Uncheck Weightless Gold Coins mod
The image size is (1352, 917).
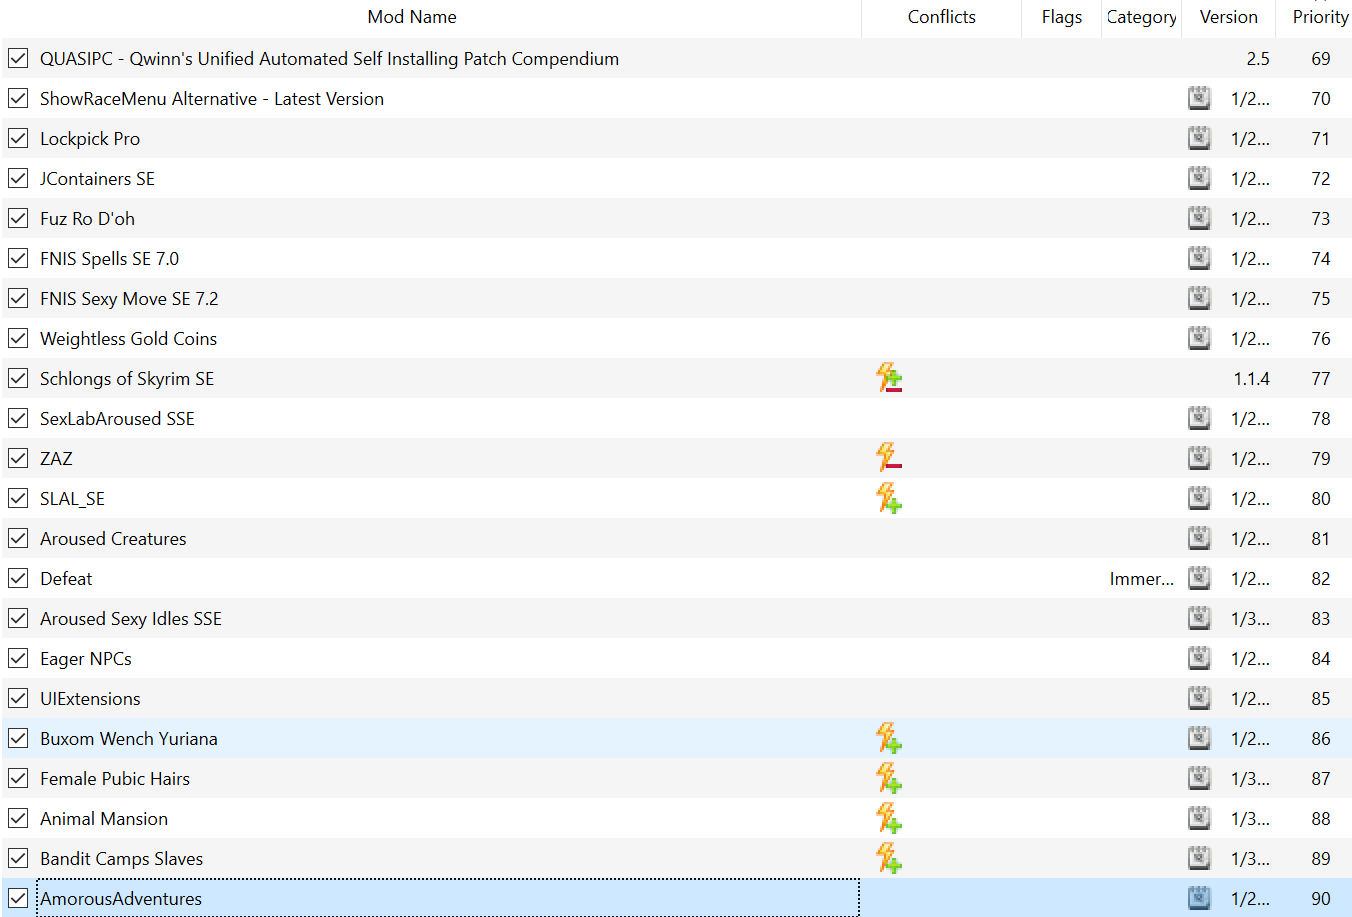tap(18, 338)
